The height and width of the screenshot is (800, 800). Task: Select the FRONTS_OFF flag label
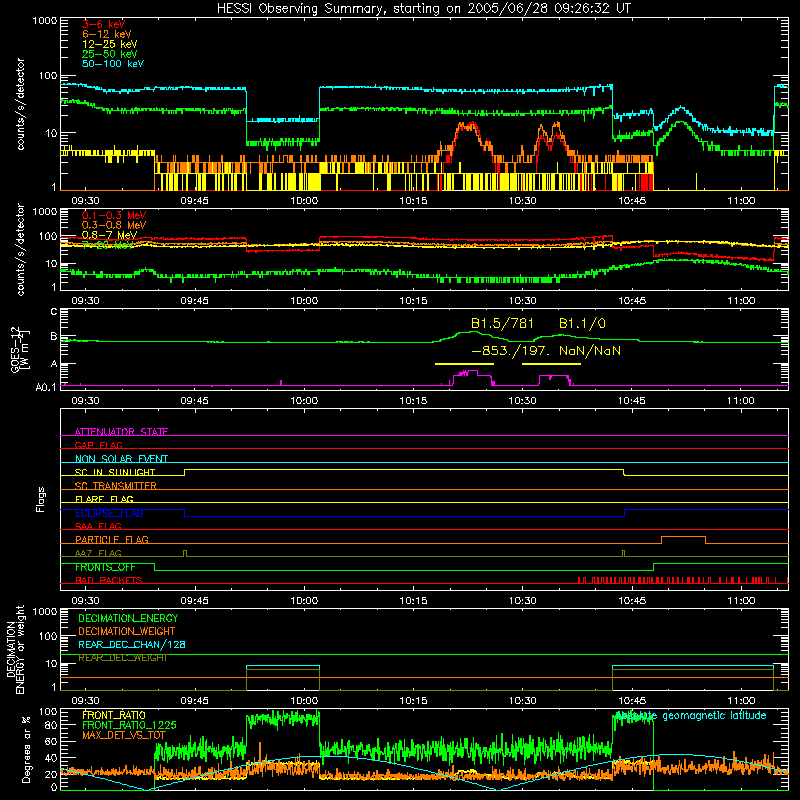point(105,567)
